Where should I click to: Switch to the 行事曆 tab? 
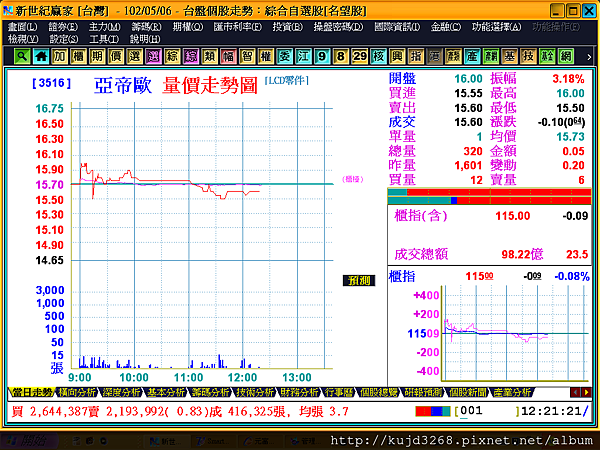click(x=339, y=392)
